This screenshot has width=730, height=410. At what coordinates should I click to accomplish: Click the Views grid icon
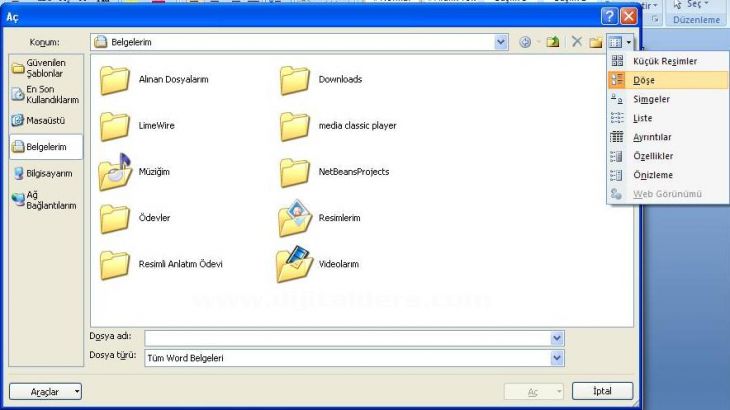click(x=615, y=42)
